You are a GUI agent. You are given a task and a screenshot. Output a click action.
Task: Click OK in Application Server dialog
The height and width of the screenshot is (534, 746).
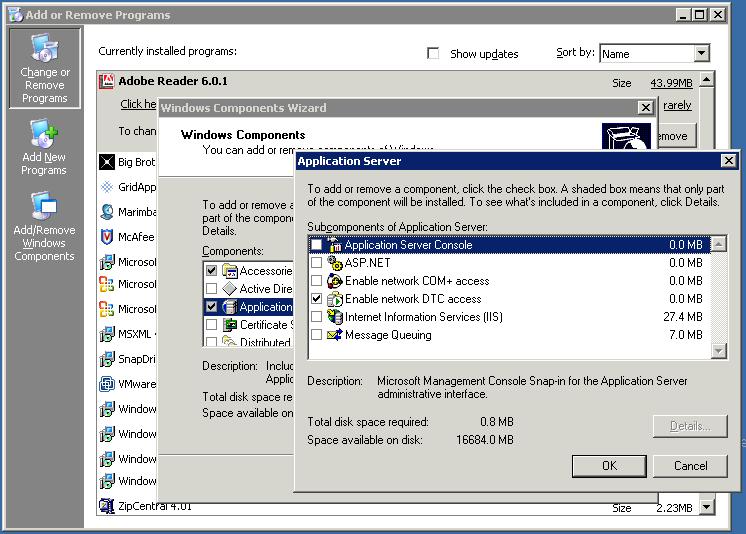tap(609, 466)
